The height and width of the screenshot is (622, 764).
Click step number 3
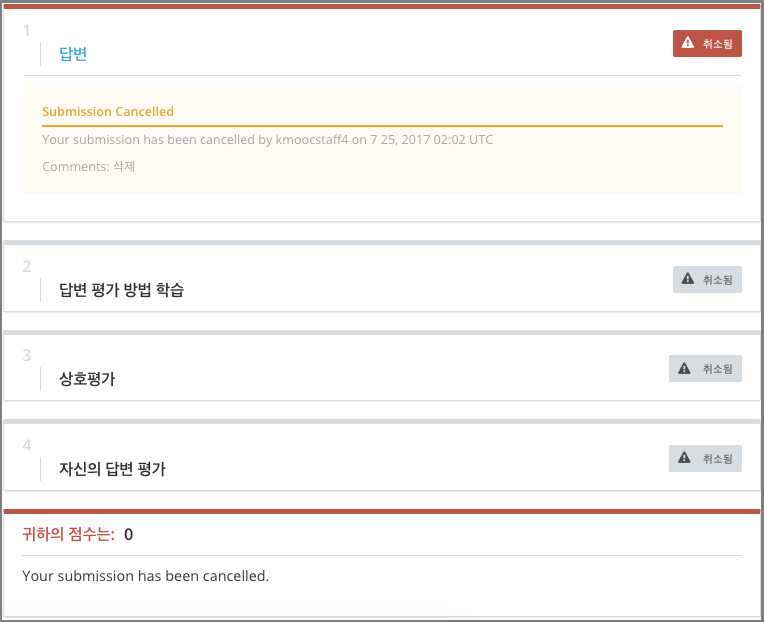click(x=27, y=355)
